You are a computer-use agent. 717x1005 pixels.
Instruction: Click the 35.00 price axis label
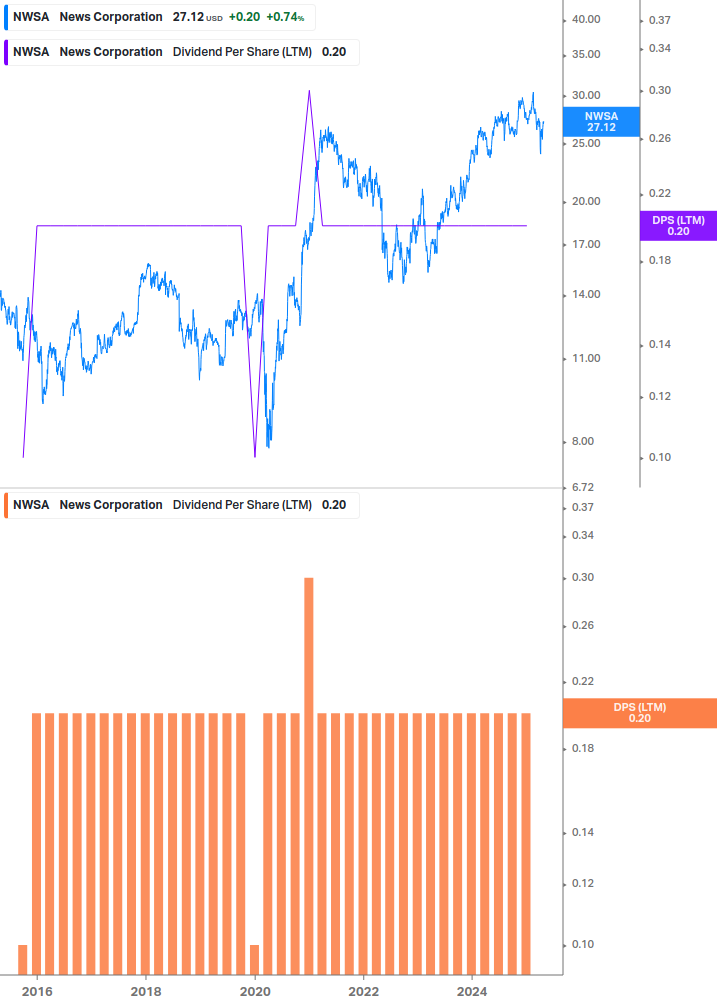coord(586,54)
